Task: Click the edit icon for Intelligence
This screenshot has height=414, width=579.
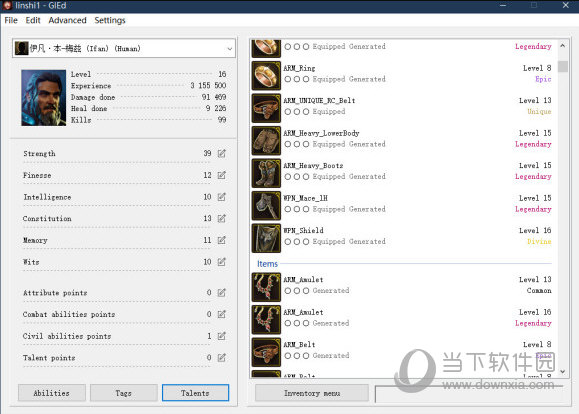Action: pyautogui.click(x=222, y=197)
